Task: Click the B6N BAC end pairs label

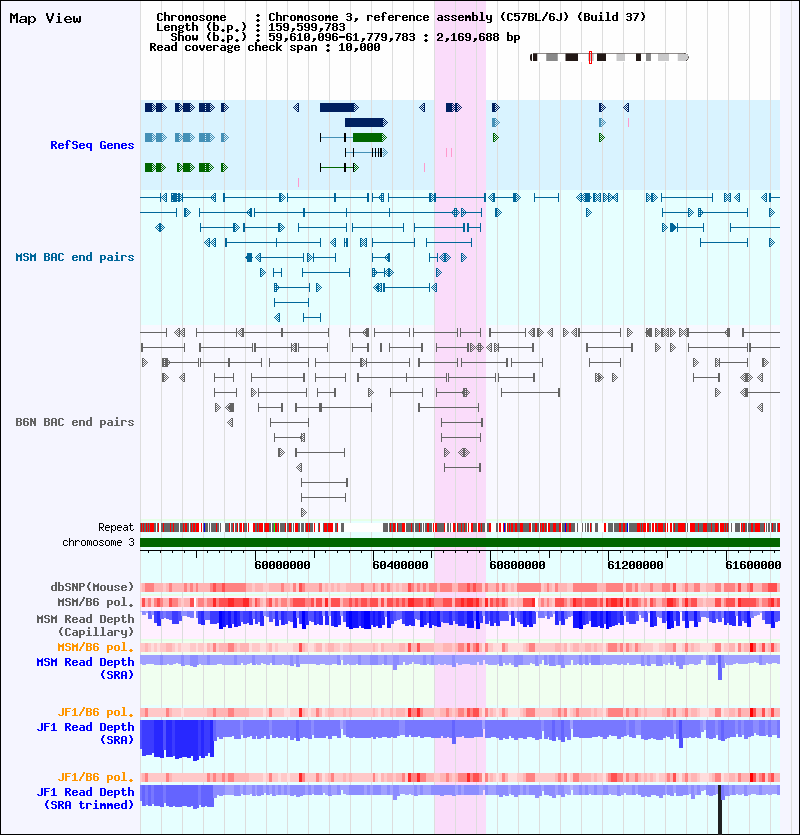Action: pos(75,422)
